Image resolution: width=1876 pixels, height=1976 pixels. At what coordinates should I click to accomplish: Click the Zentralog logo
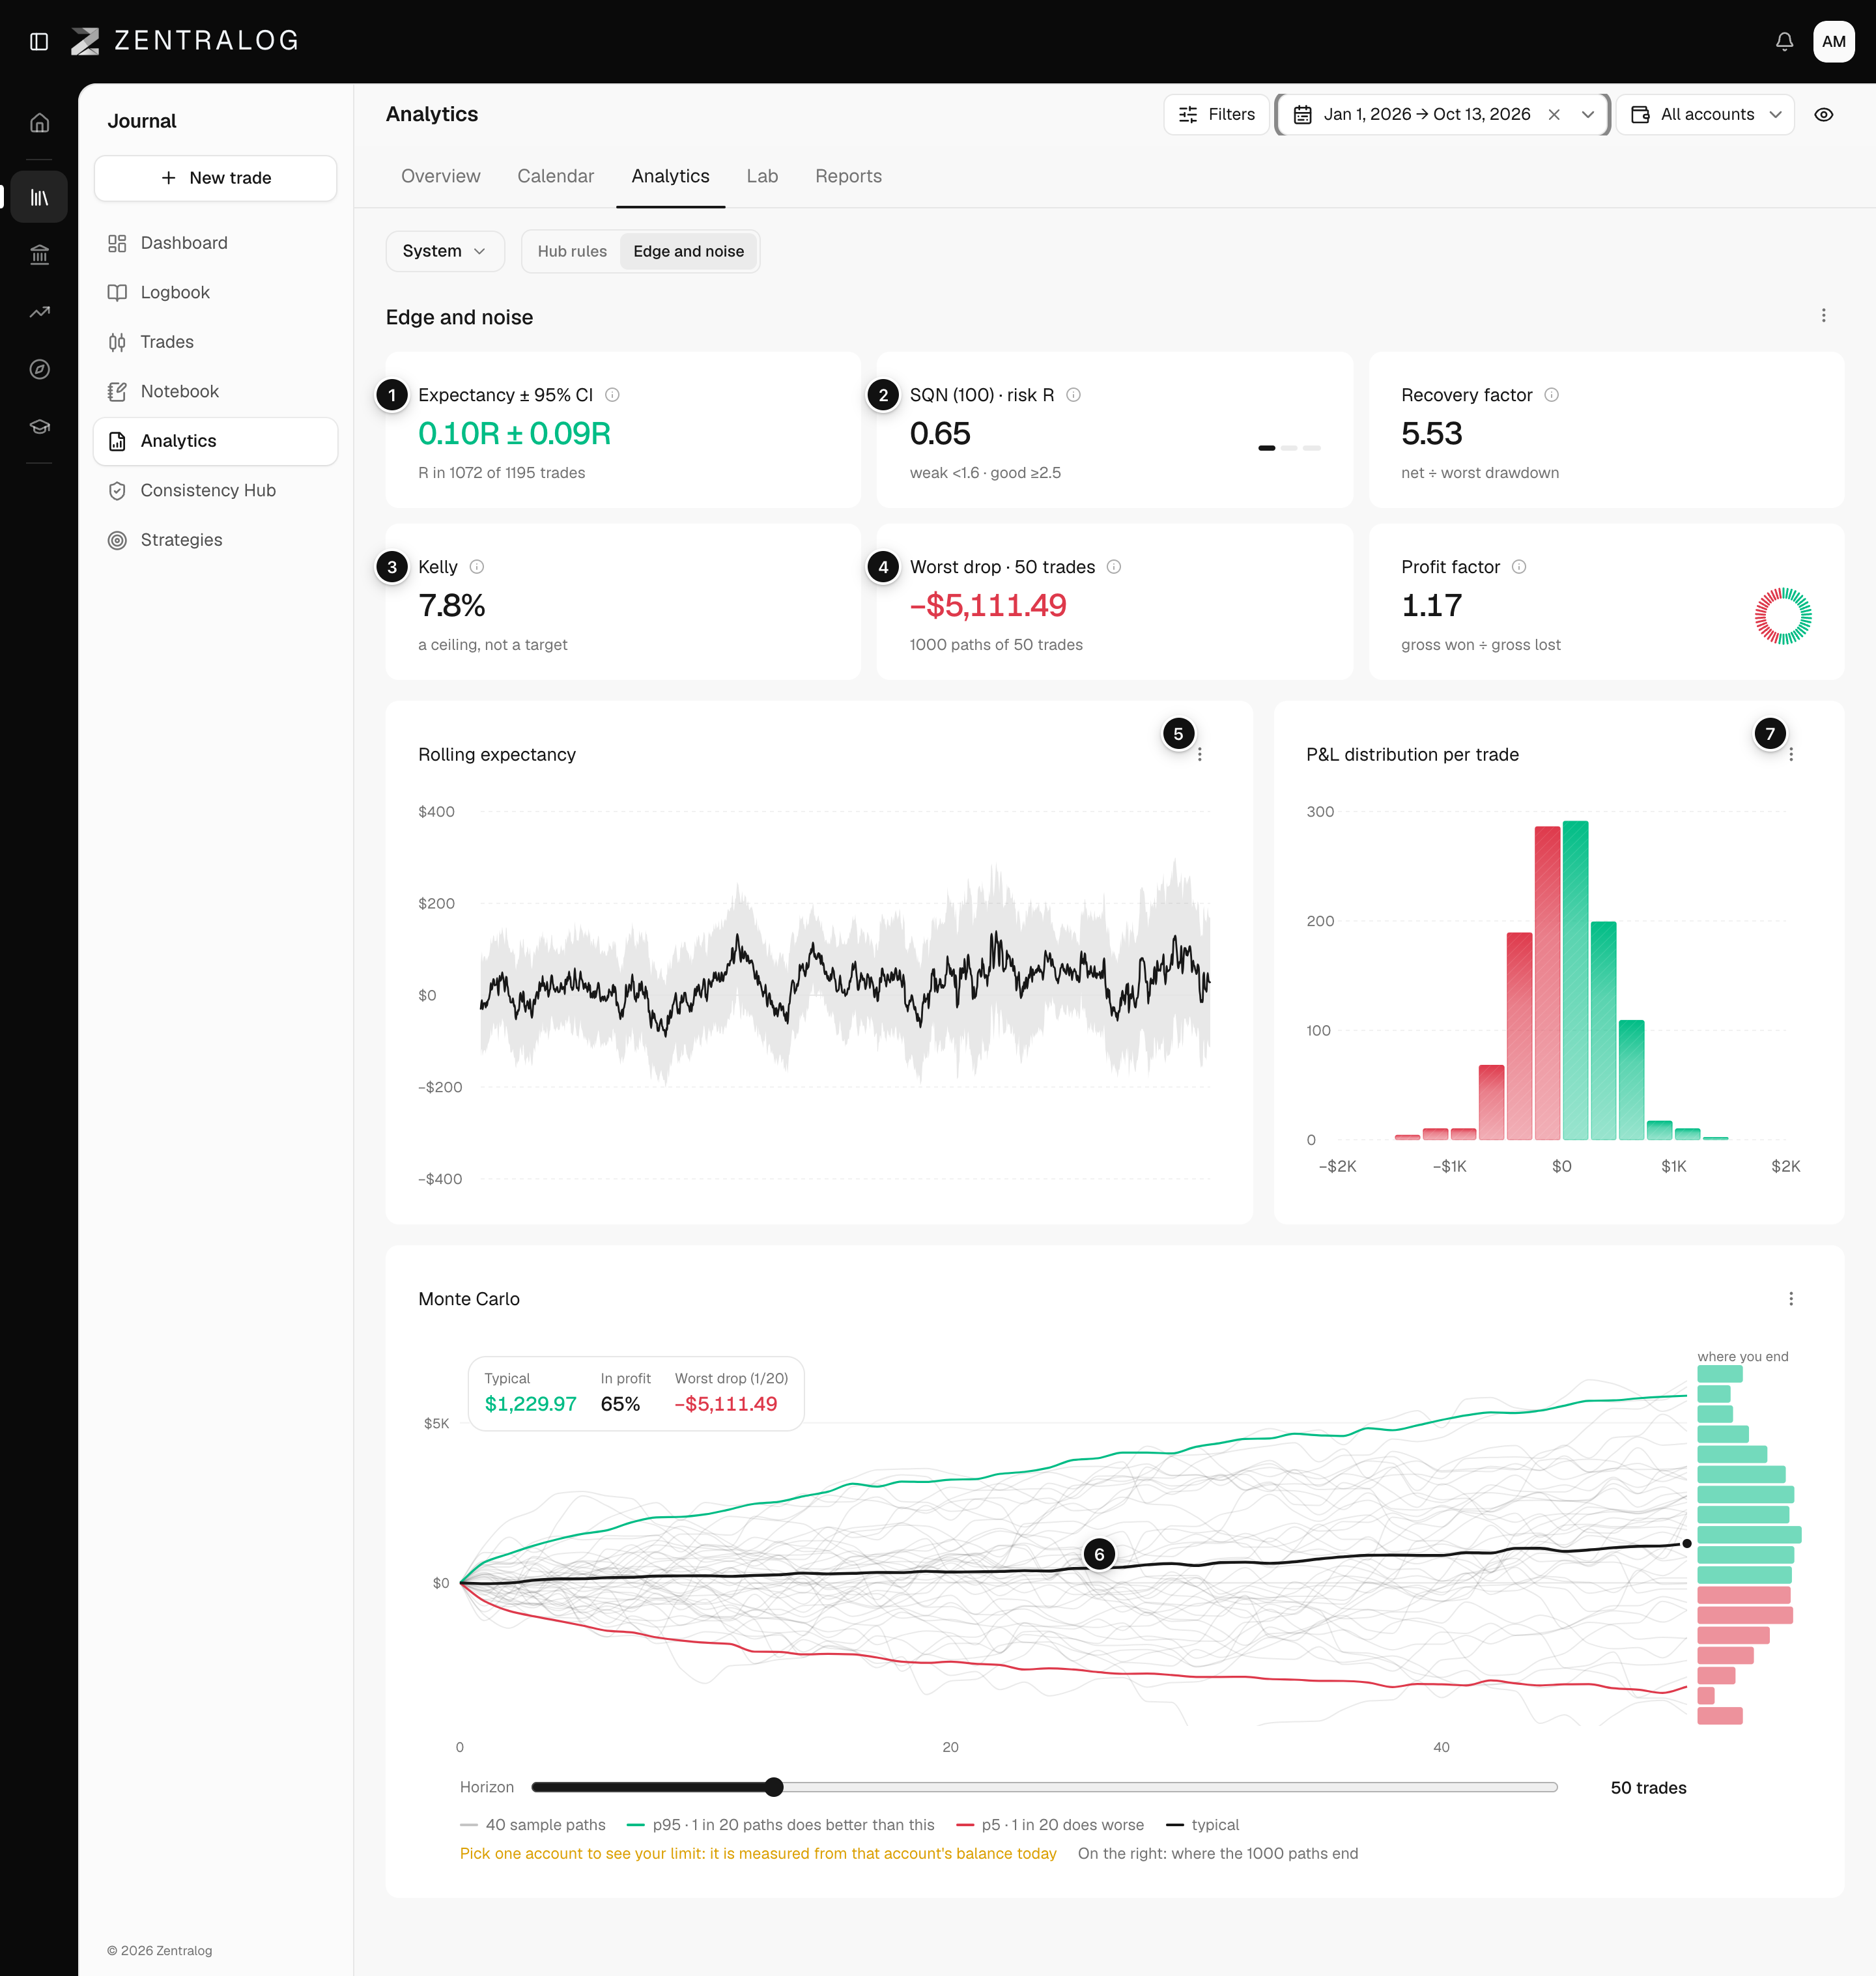(x=185, y=41)
